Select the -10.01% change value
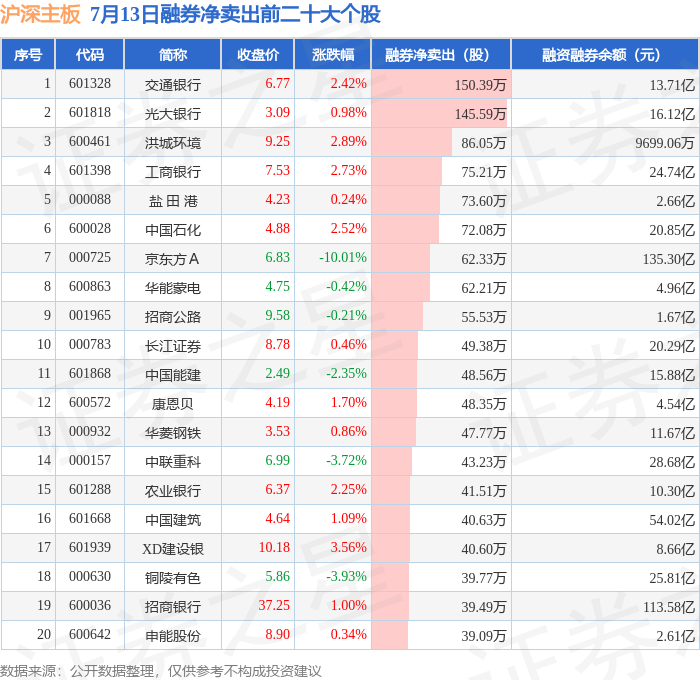Screen dimensions: 700x680 tap(343, 258)
